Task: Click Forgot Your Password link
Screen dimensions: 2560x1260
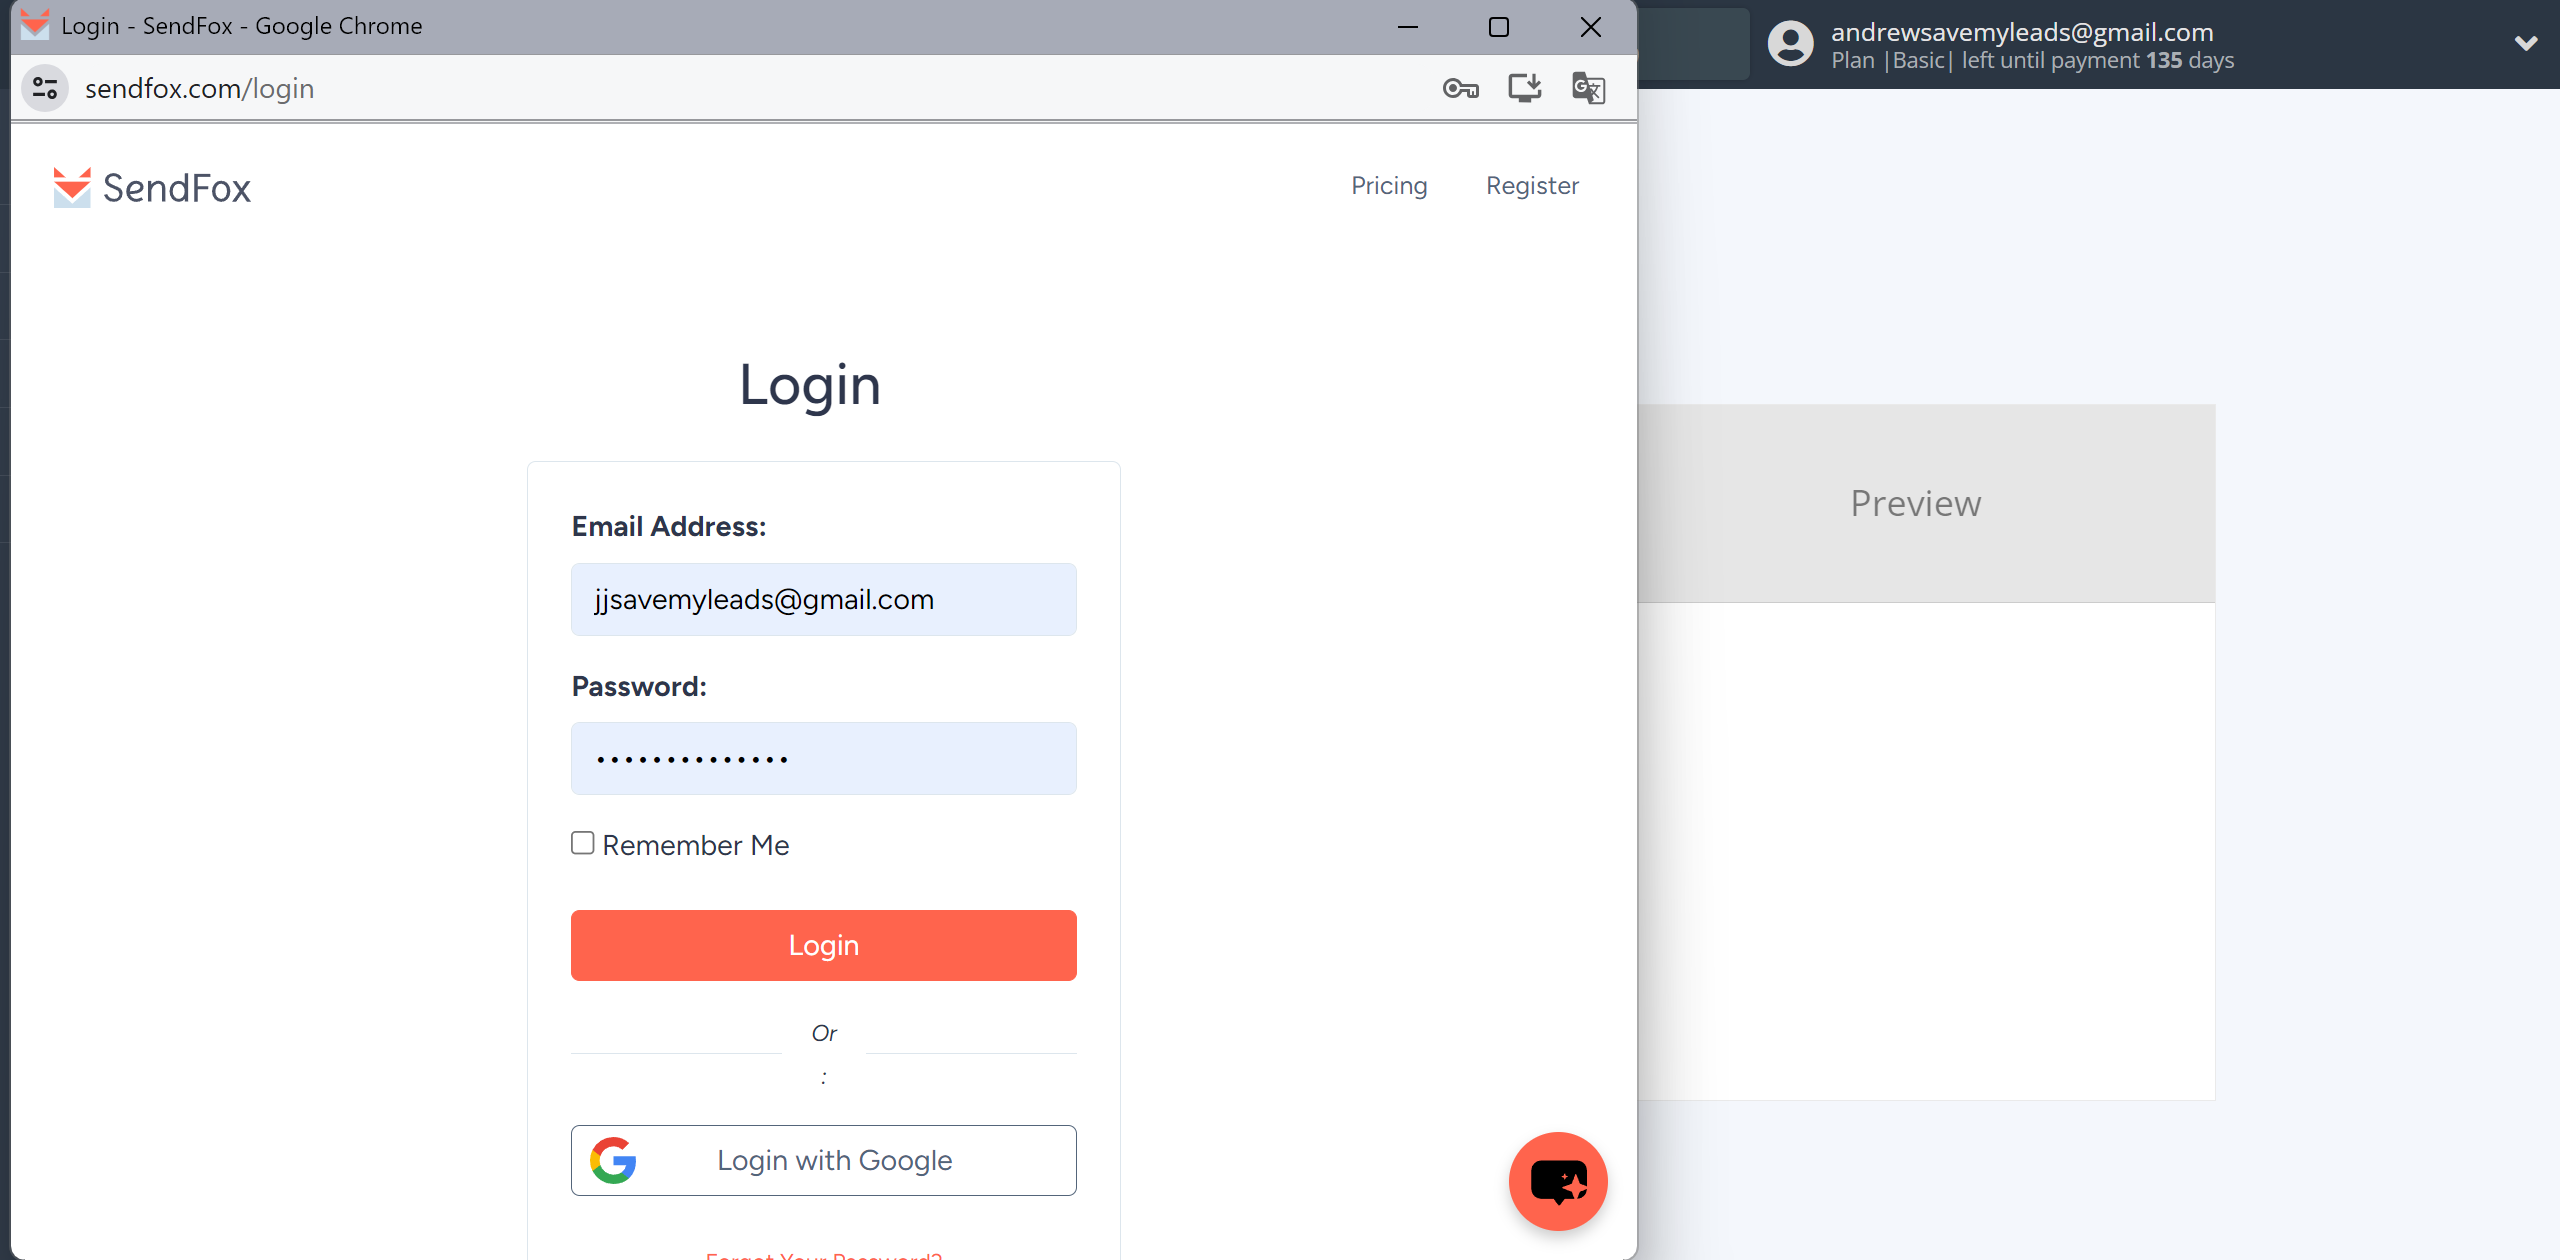Action: pyautogui.click(x=823, y=1253)
